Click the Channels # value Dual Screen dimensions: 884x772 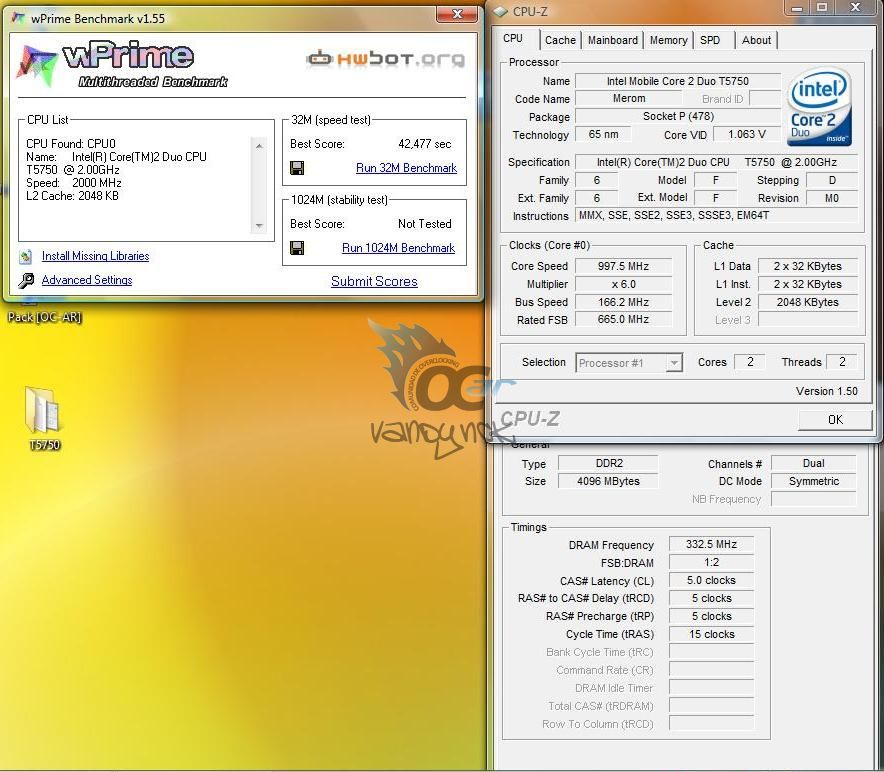click(x=814, y=464)
